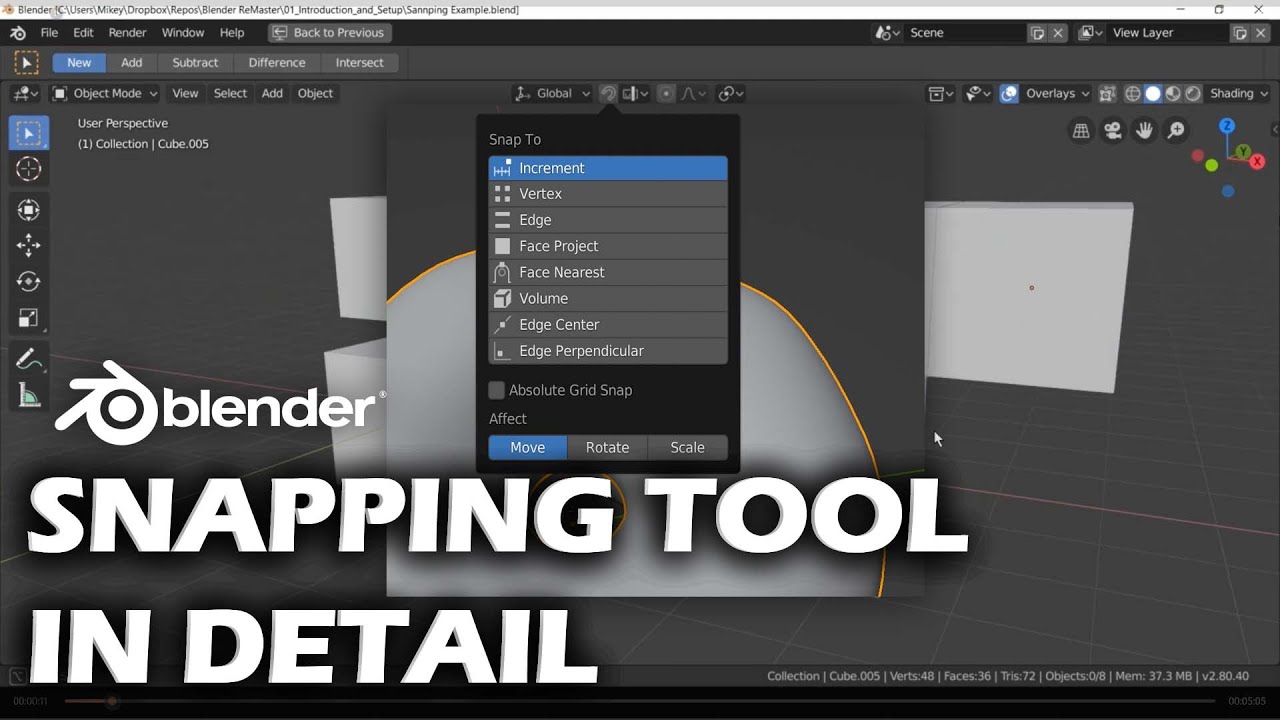Open the pivot point dropdown
This screenshot has width=1280, height=720.
point(732,93)
